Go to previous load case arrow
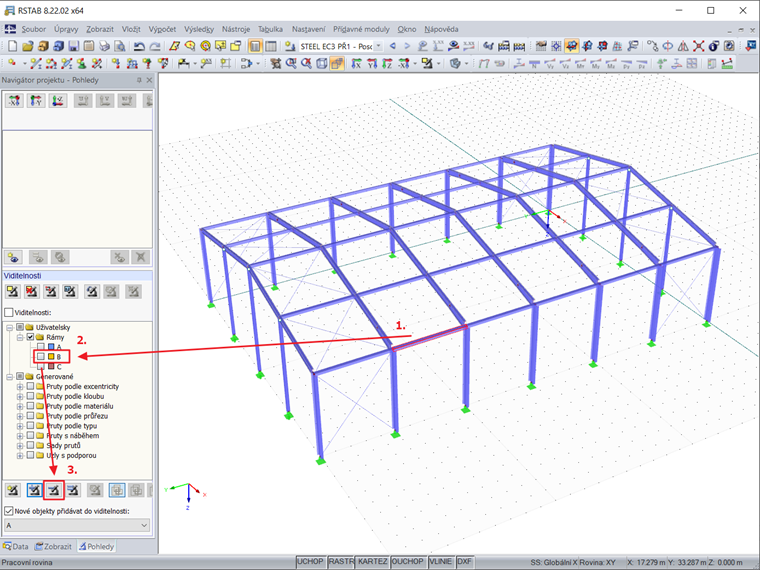760x570 pixels. [x=393, y=46]
